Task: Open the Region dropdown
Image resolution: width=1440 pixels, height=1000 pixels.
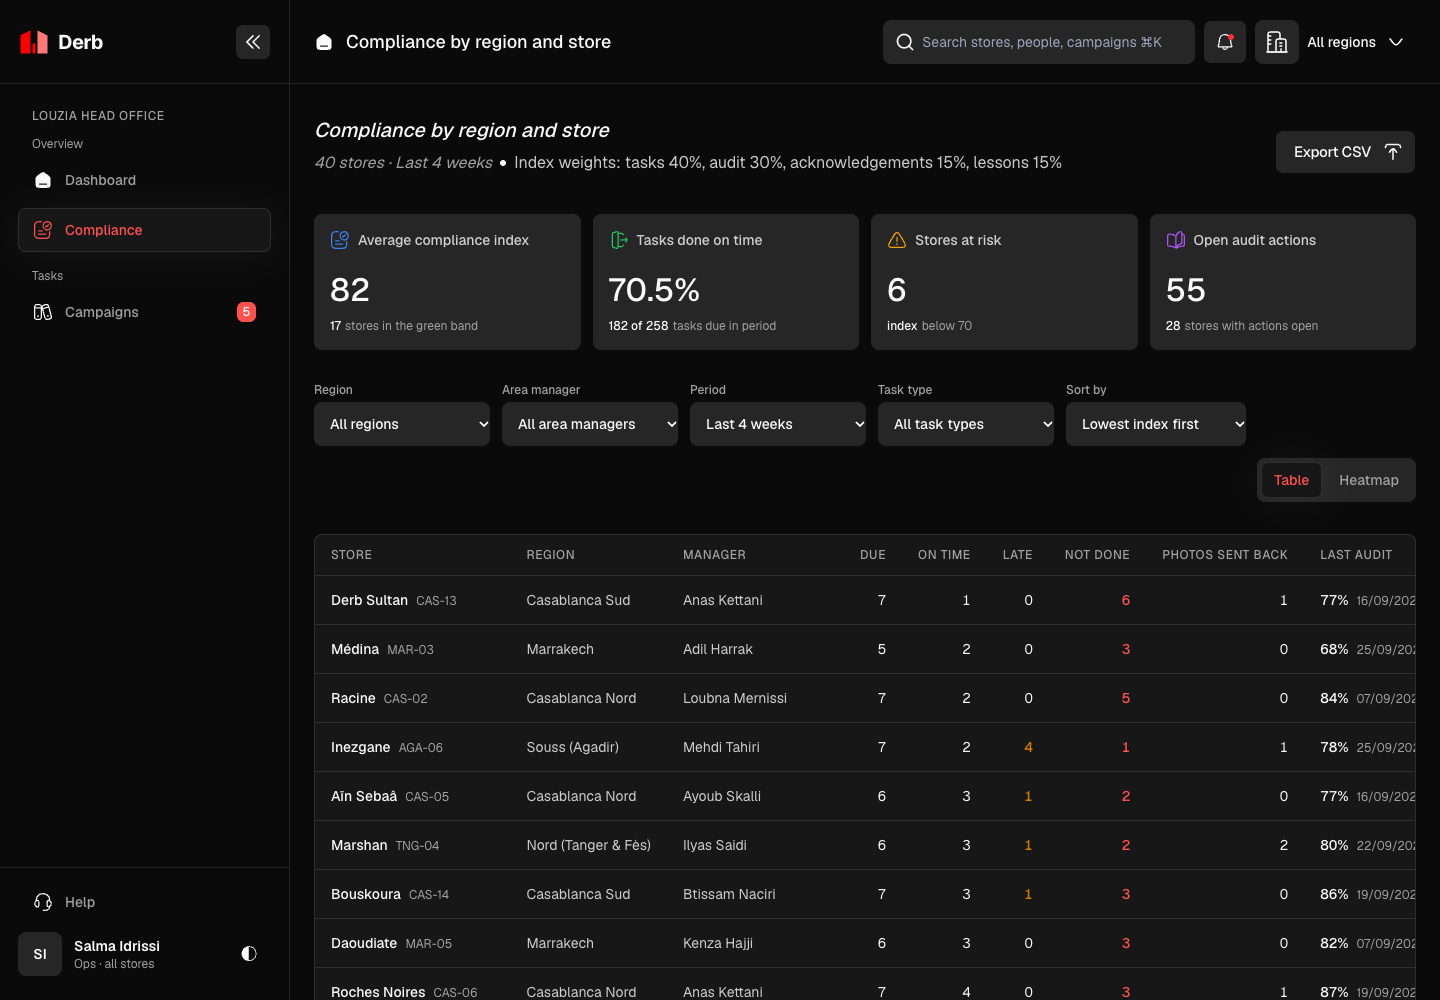Action: 402,424
